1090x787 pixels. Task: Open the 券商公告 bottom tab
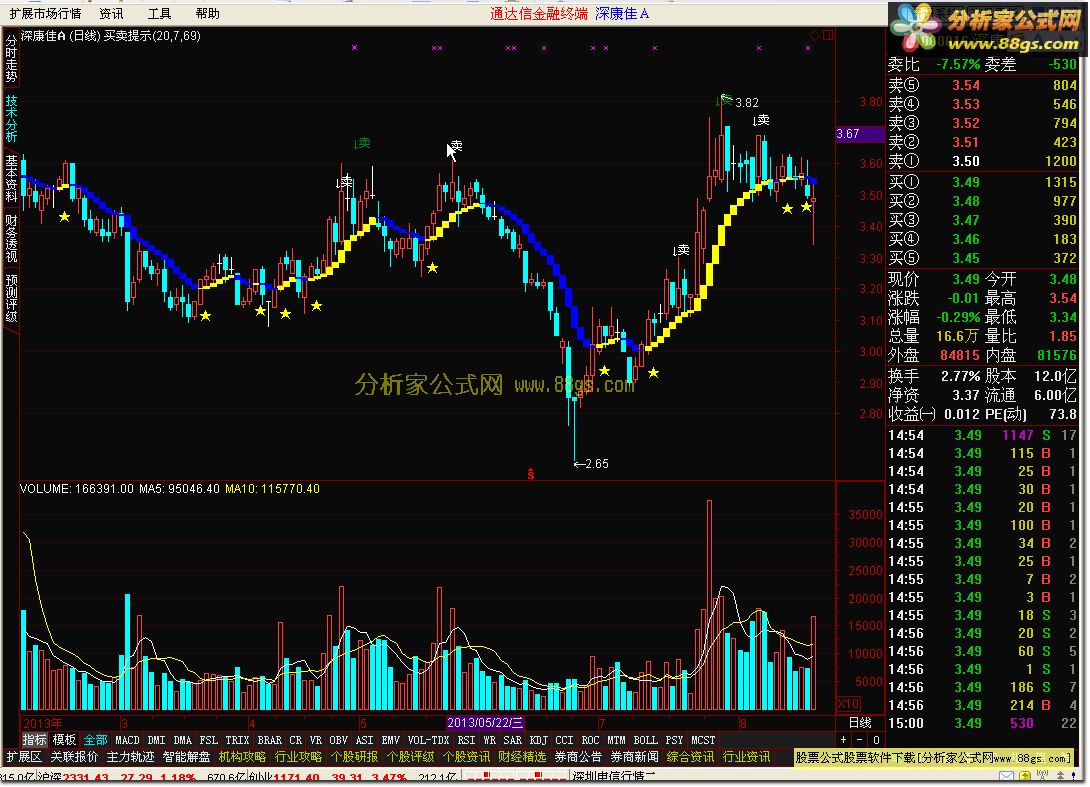pyautogui.click(x=578, y=757)
